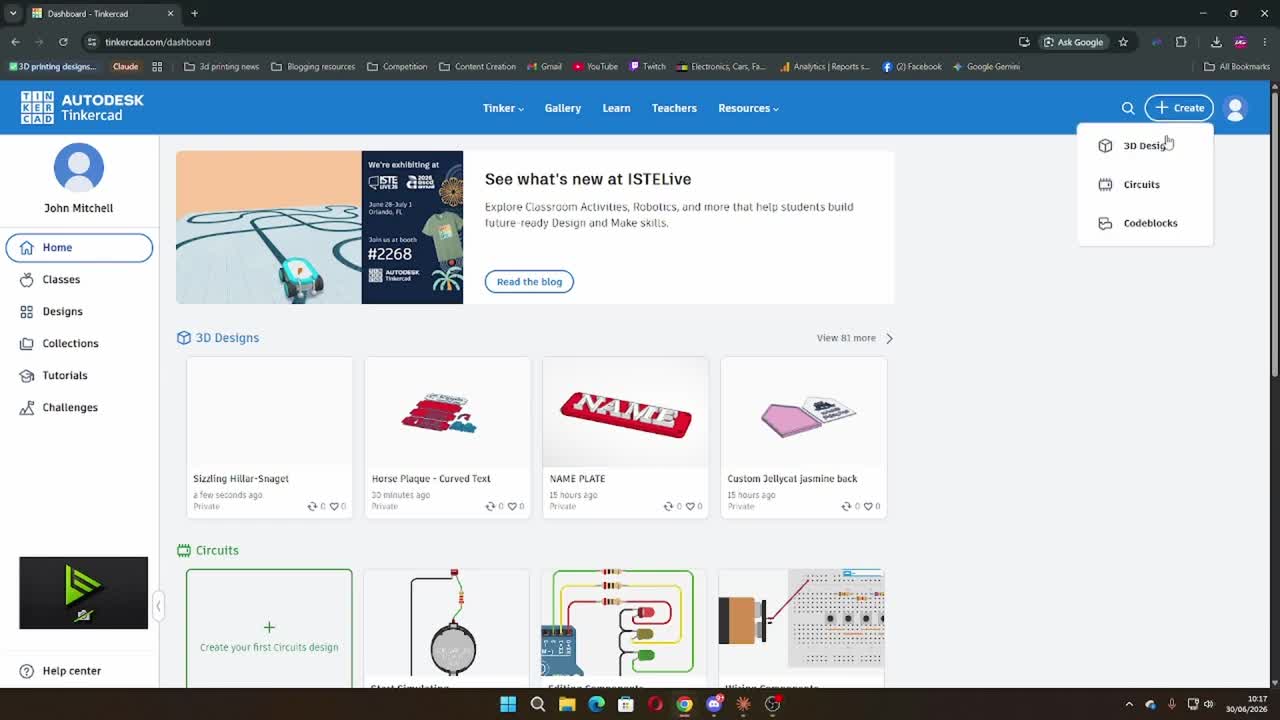Open the YouTube bookmark
Screen dimensions: 1280x720
pyautogui.click(x=595, y=67)
